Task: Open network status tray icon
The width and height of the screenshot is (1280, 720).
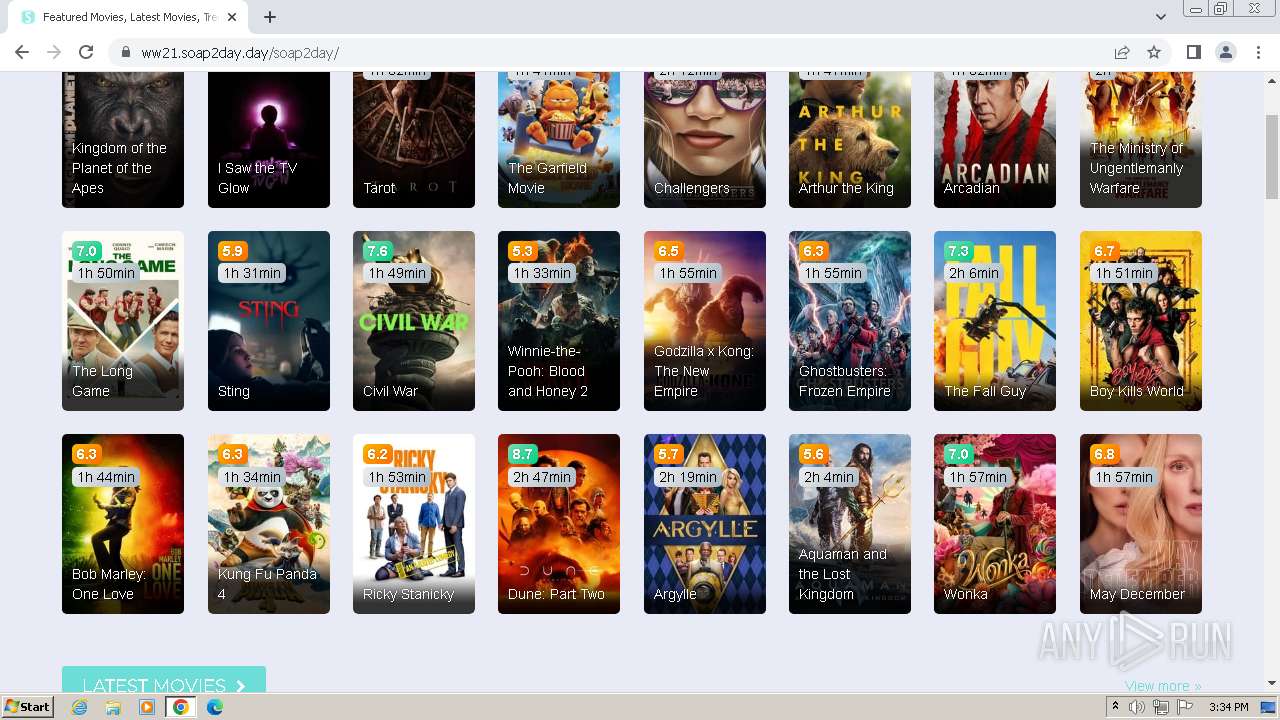Action: tap(1161, 707)
